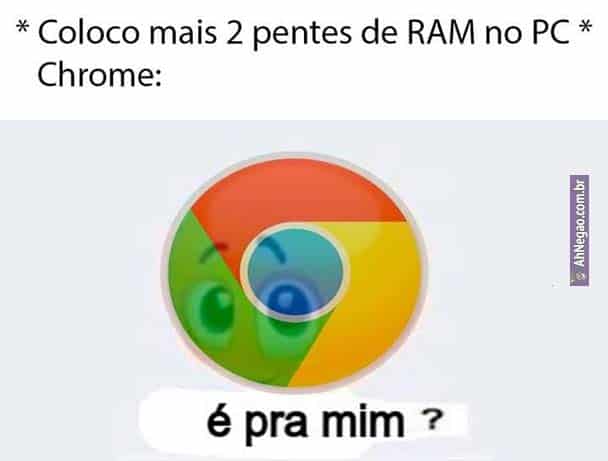Image resolution: width=608 pixels, height=461 pixels.
Task: Select the 'Chrome:' text line
Action: [x=99, y=74]
